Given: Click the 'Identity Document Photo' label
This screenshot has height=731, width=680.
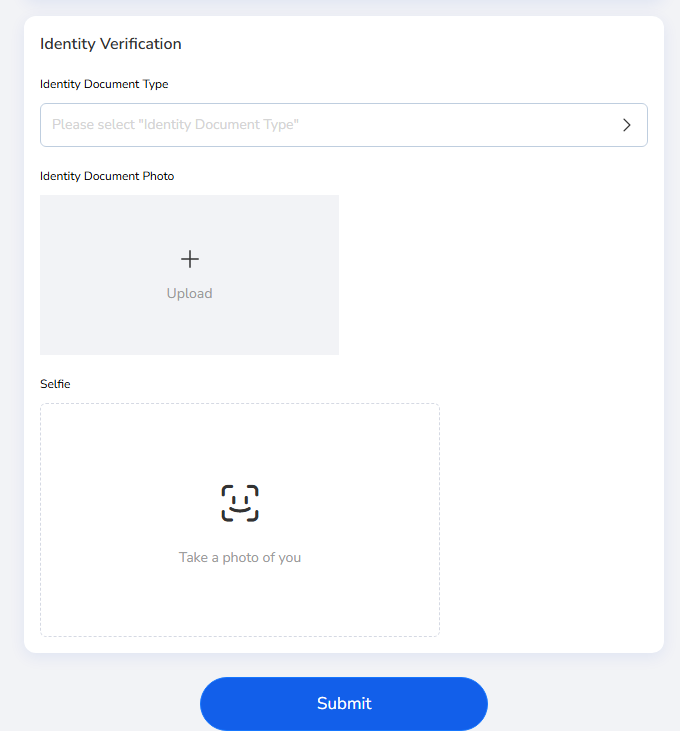Looking at the screenshot, I should tap(107, 176).
